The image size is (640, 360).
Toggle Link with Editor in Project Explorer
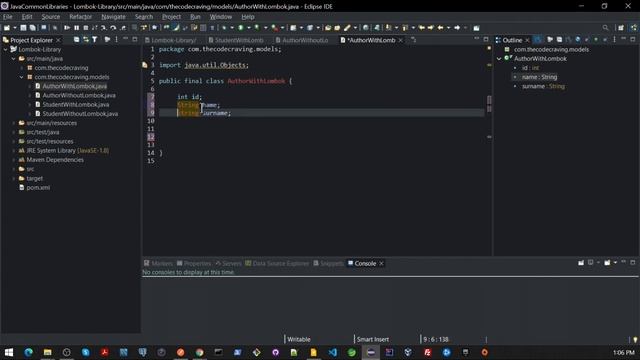(86, 40)
